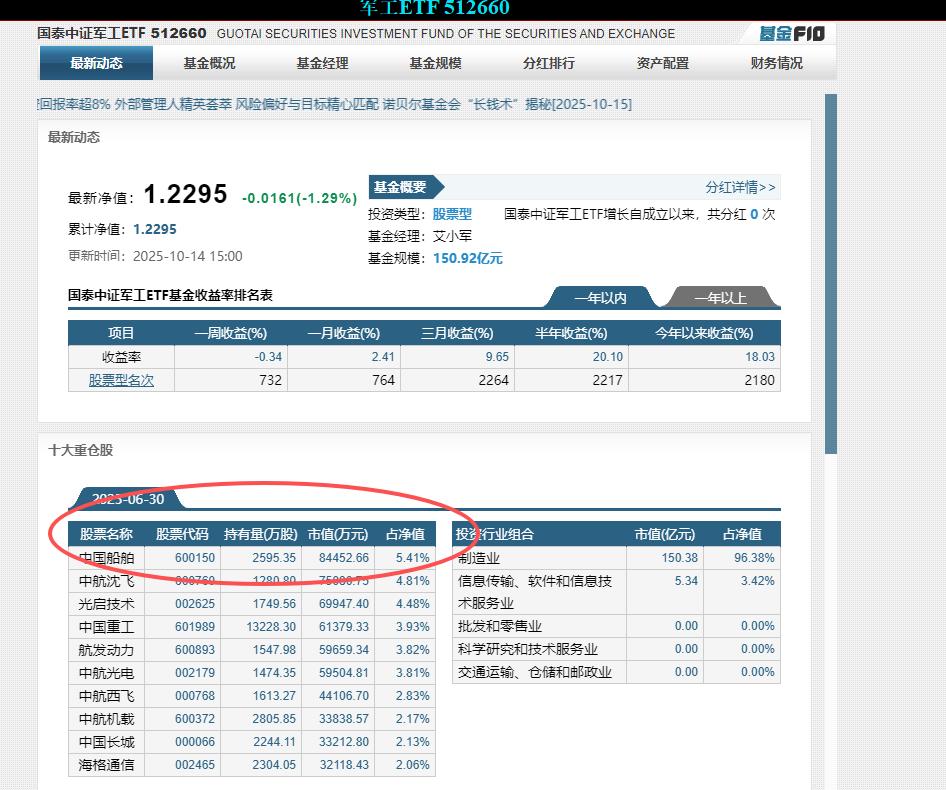Viewport: 946px width, 790px height.
Task: Click the 三月收益(%) column header
Action: (x=457, y=333)
